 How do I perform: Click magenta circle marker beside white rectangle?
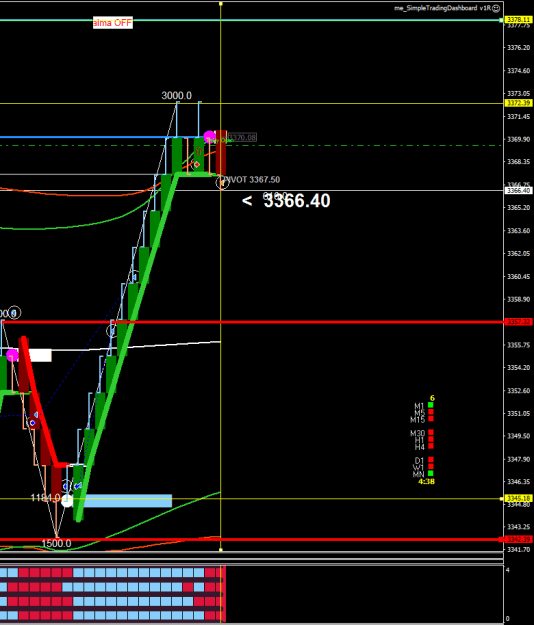12,355
